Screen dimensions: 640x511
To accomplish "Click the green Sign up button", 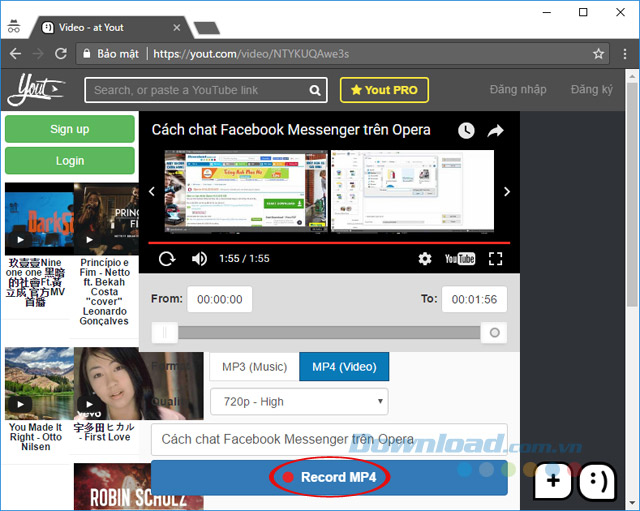I will 70,129.
